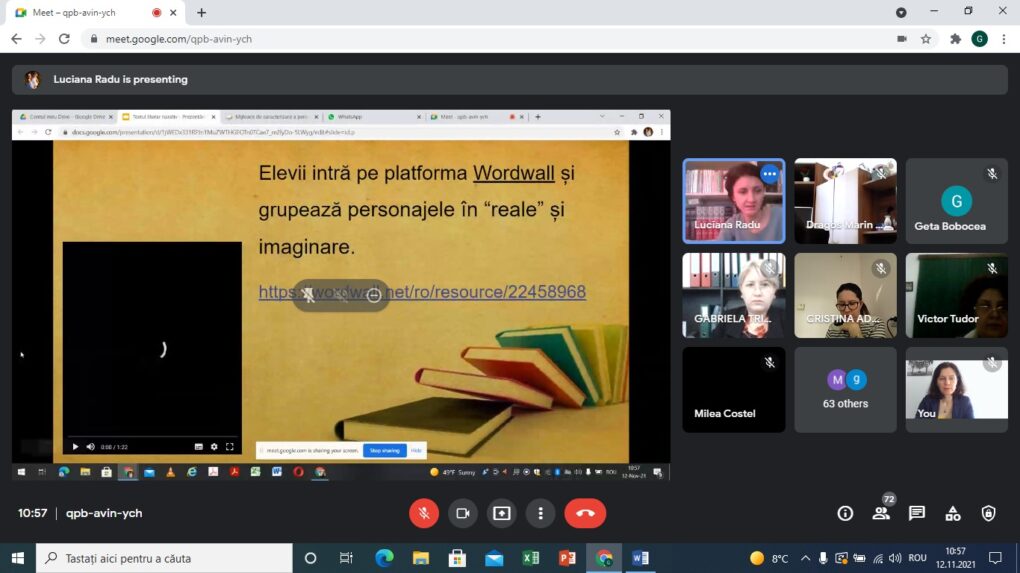Click the Windows taskbar search box

click(x=164, y=558)
